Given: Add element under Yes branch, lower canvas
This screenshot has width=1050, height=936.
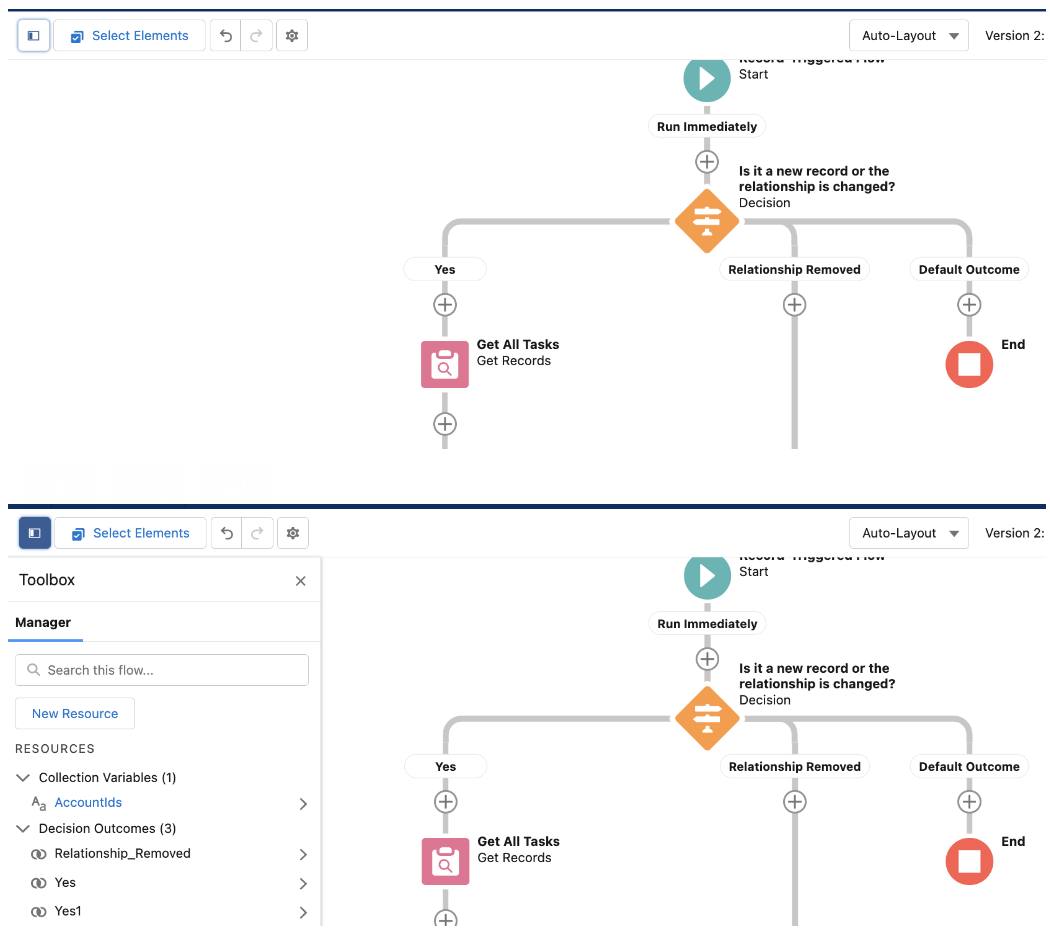Looking at the screenshot, I should (445, 801).
